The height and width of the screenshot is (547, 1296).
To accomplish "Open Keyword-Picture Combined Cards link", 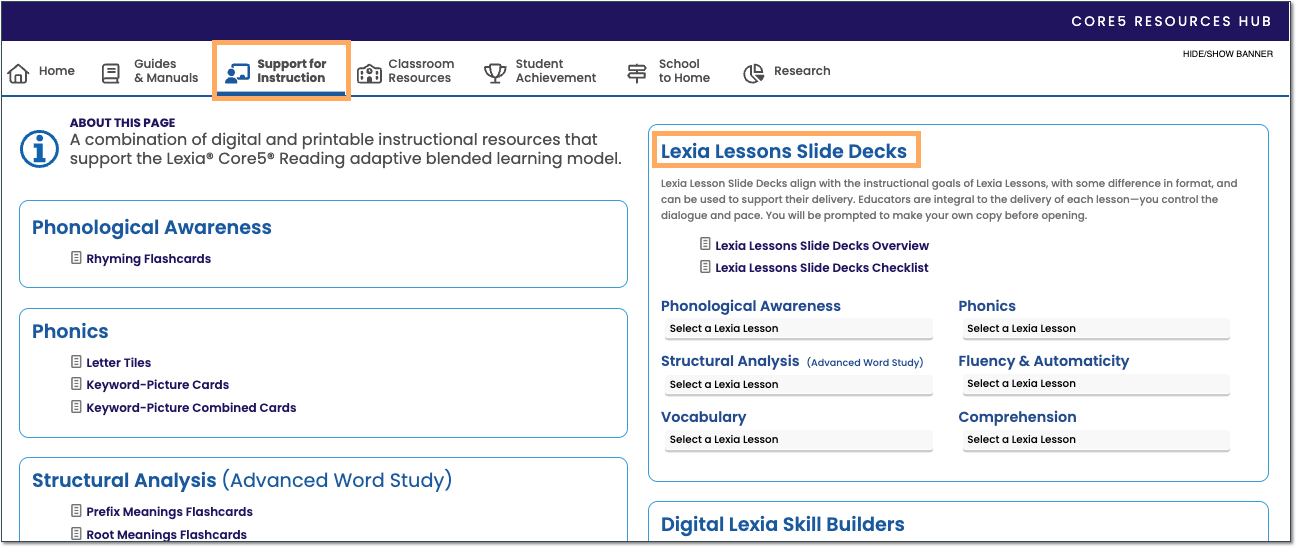I will click(191, 408).
